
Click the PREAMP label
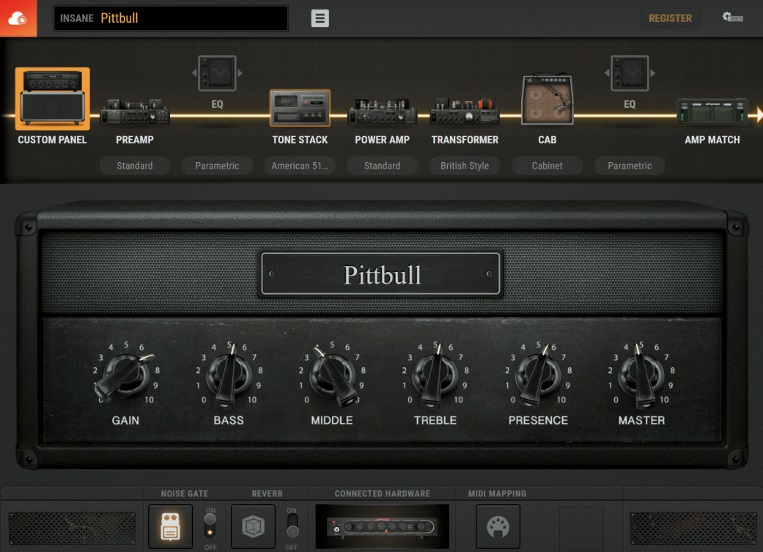[135, 140]
